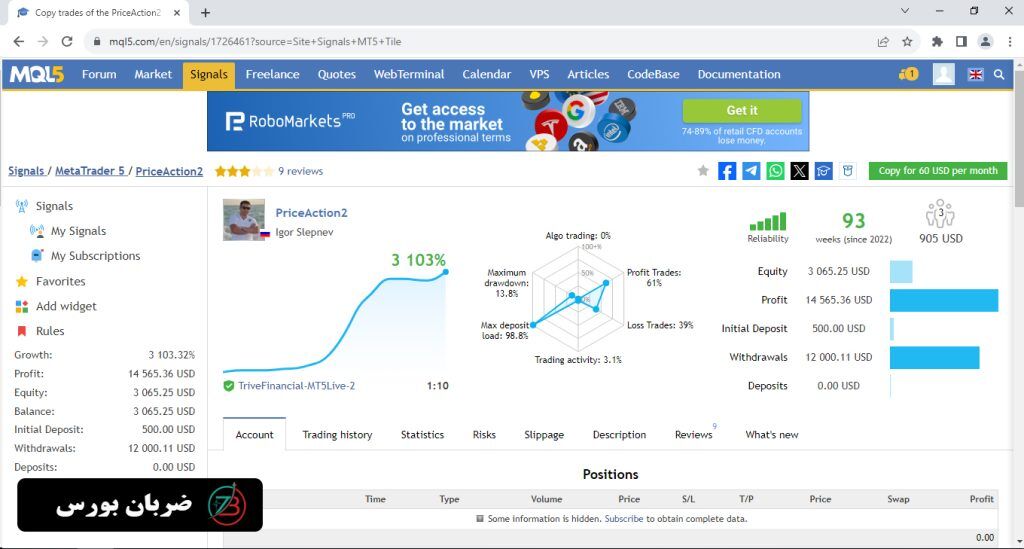1024x549 pixels.
Task: Share the signal via Telegram icon
Action: click(751, 171)
